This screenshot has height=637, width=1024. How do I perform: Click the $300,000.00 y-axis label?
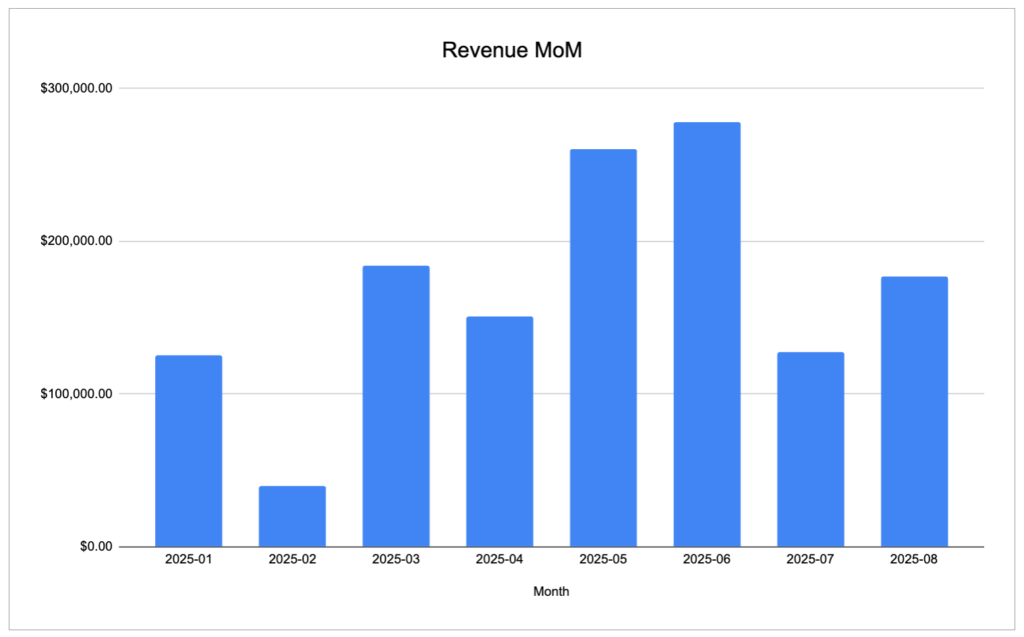click(x=76, y=88)
